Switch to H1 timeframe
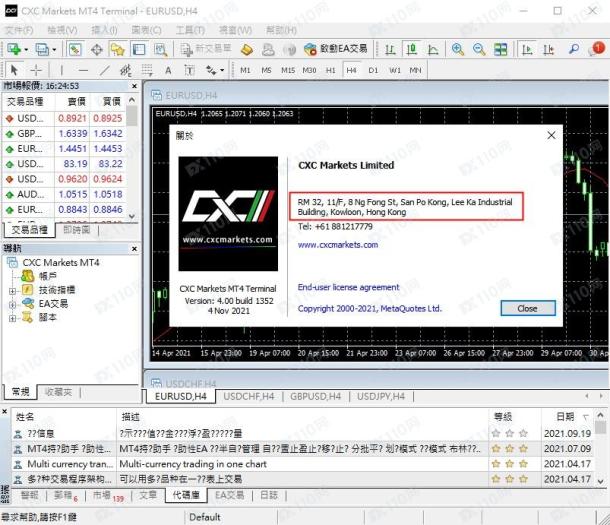This screenshot has width=610, height=525. tap(330, 70)
